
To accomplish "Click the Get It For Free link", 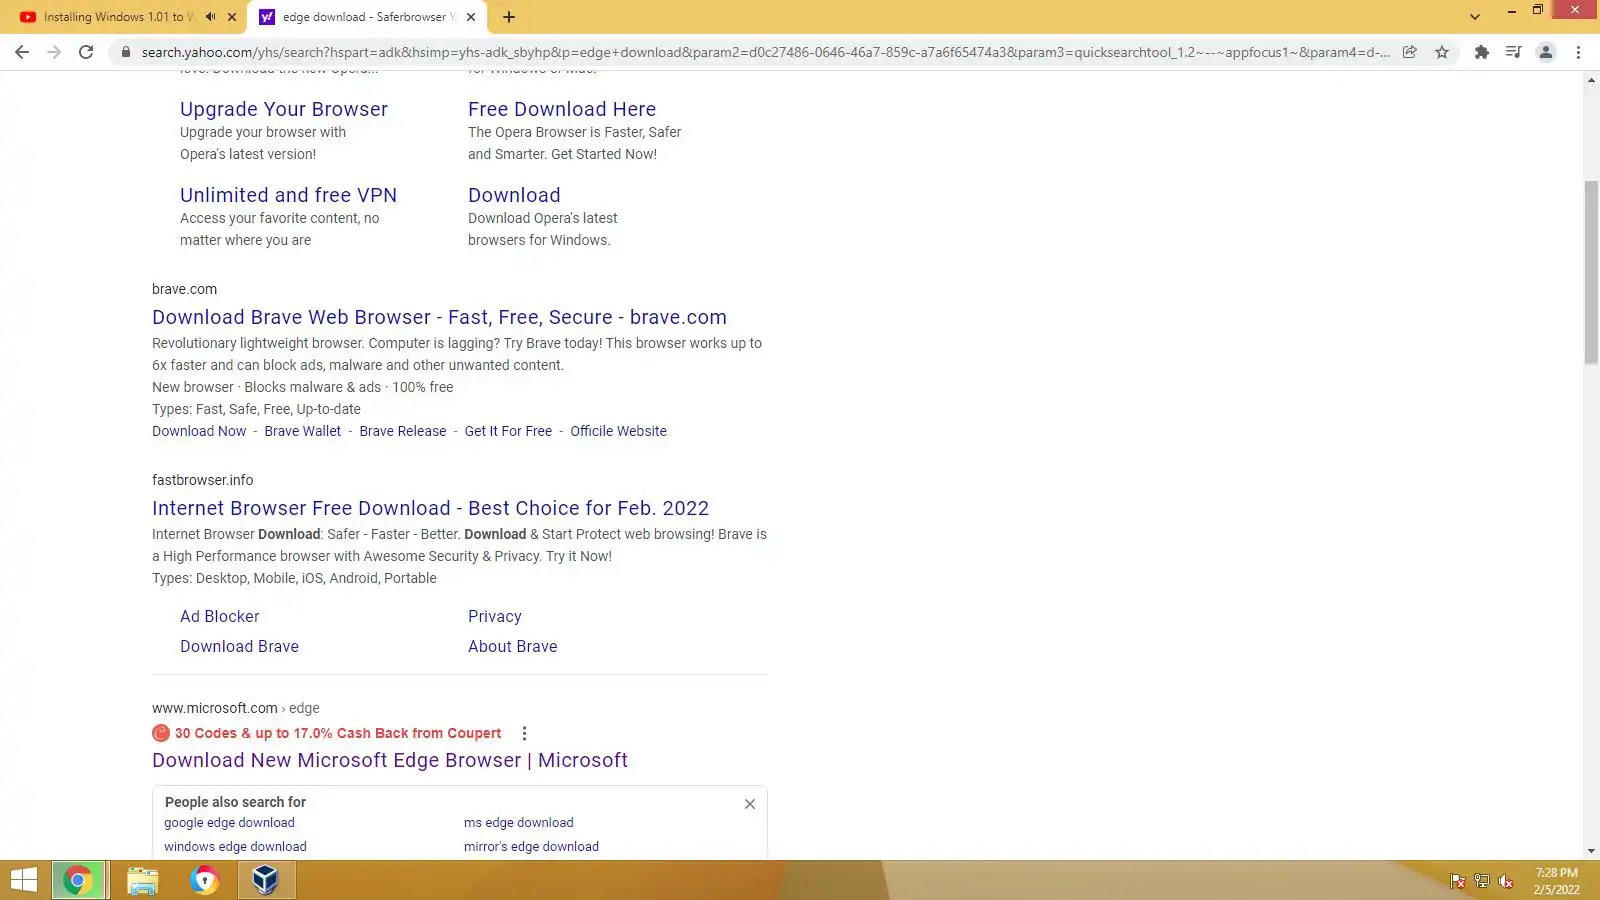I will 508,431.
